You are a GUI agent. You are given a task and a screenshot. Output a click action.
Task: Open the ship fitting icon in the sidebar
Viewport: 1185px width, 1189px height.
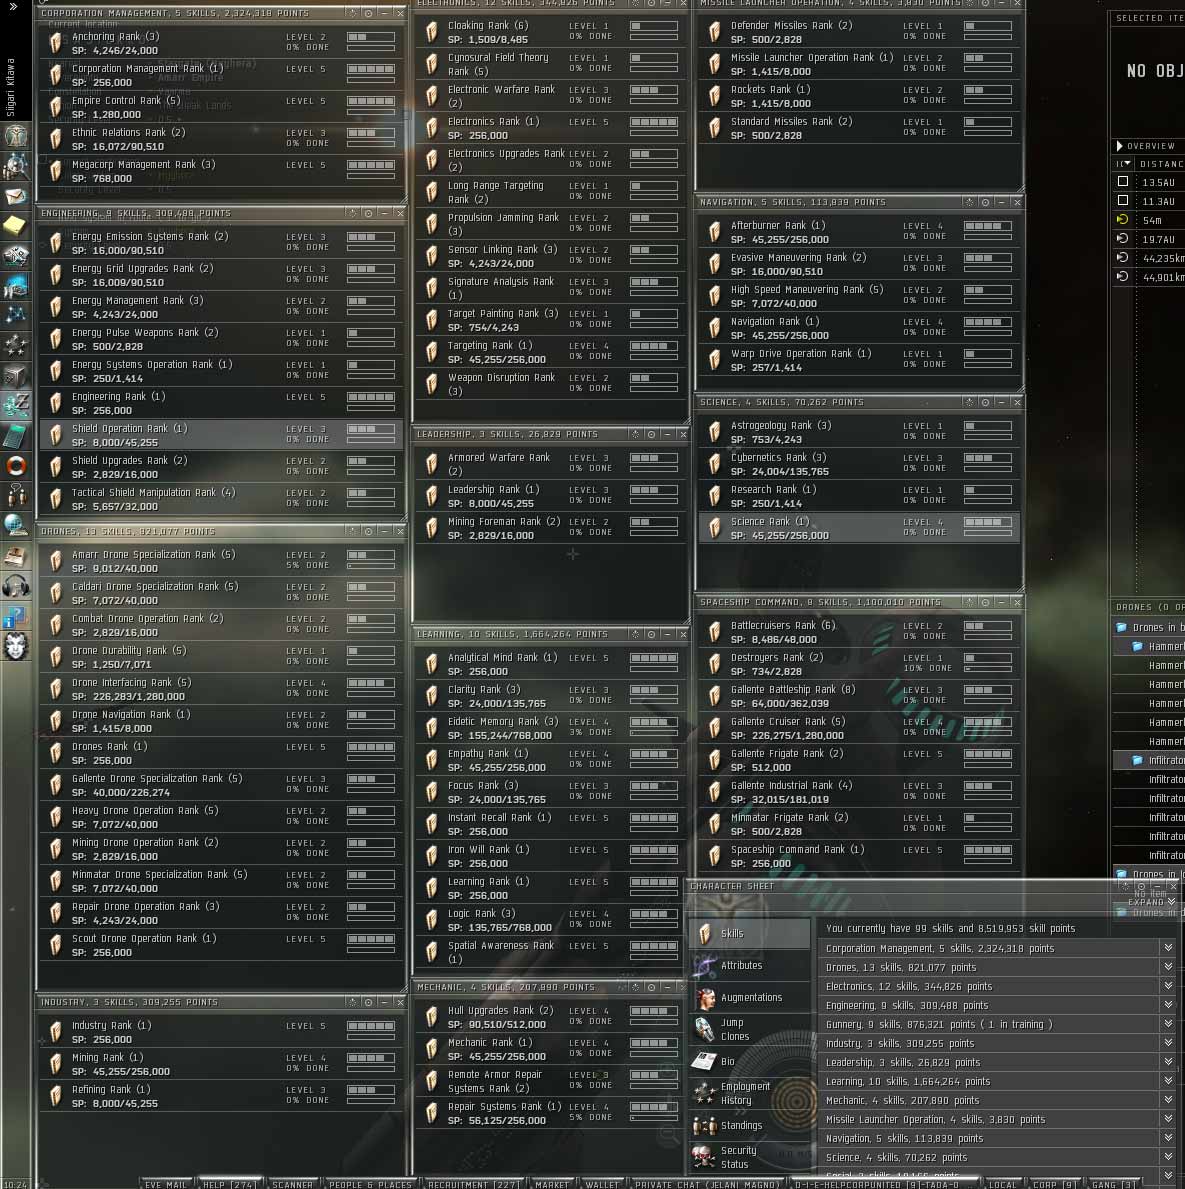[x=16, y=256]
